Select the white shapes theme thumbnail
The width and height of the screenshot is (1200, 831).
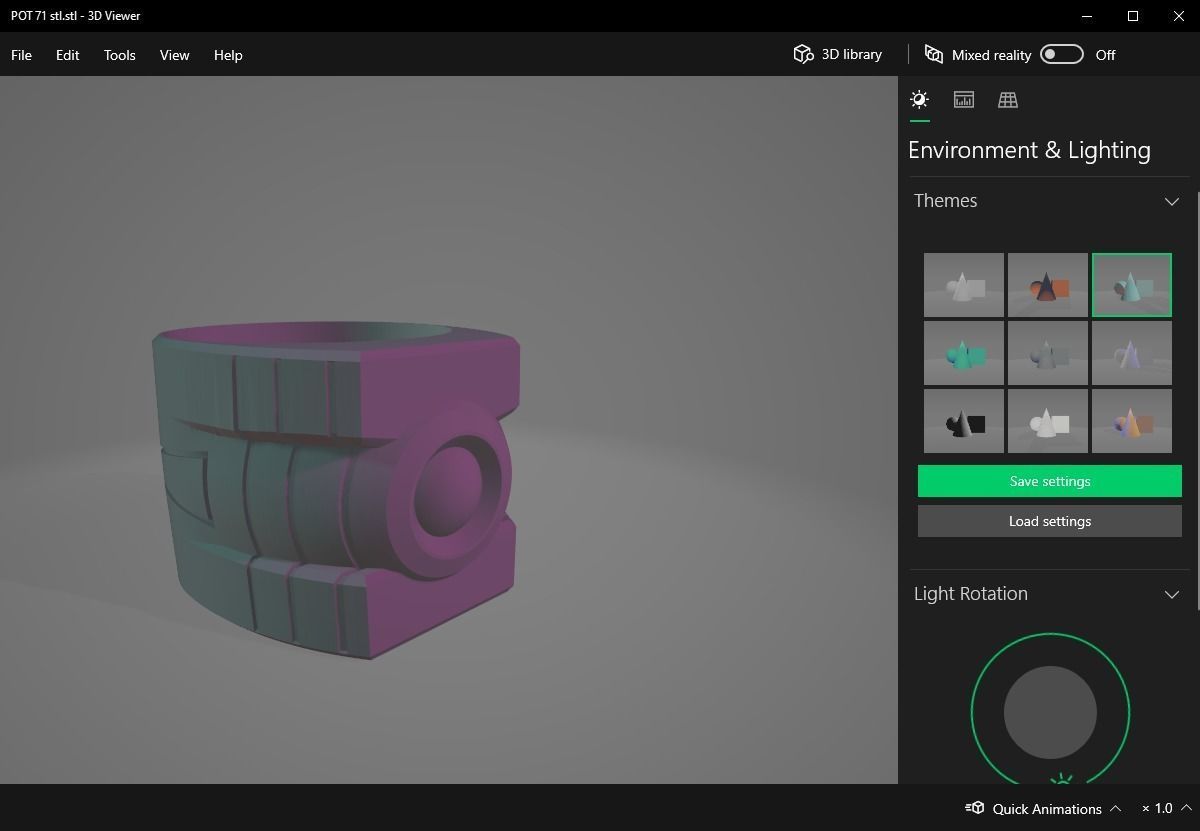coord(964,285)
